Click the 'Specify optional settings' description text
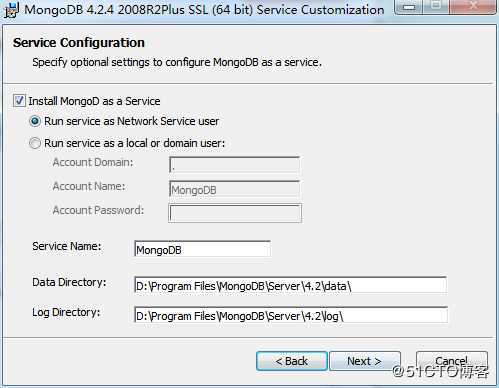 (x=177, y=62)
